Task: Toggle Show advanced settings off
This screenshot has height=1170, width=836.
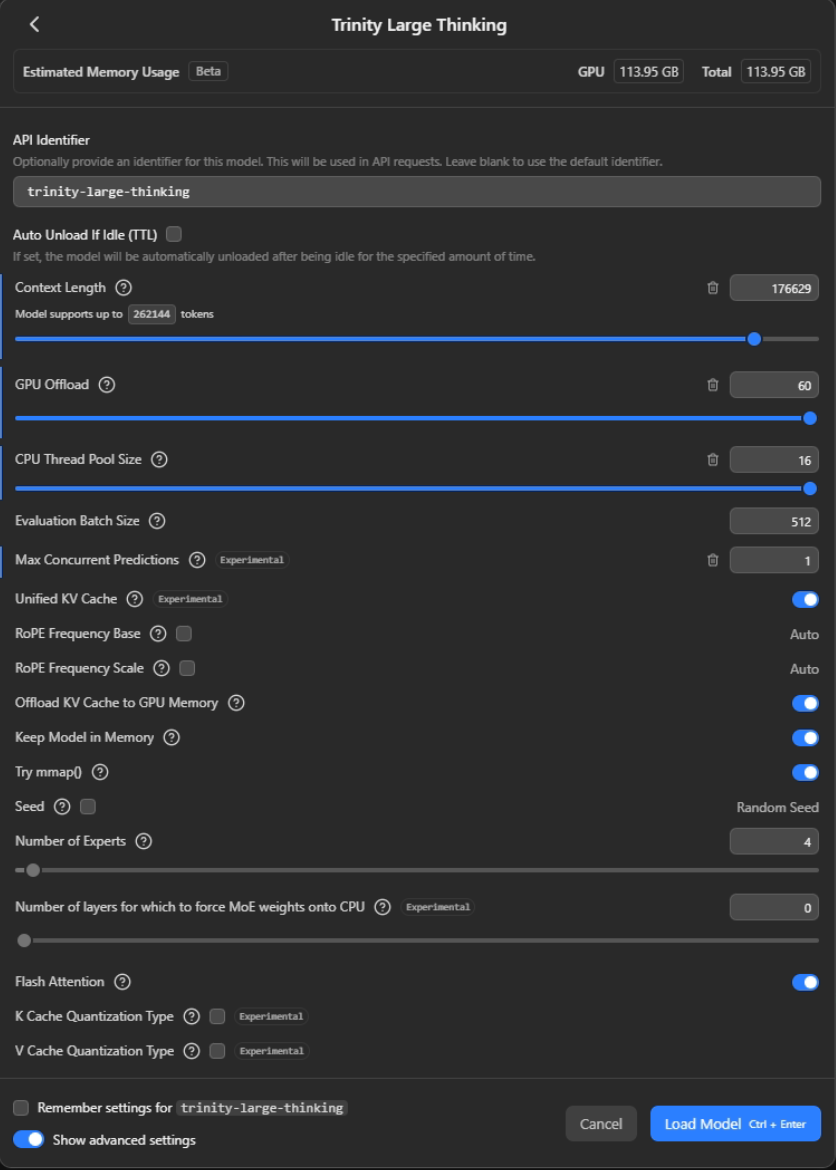Action: pos(29,1139)
